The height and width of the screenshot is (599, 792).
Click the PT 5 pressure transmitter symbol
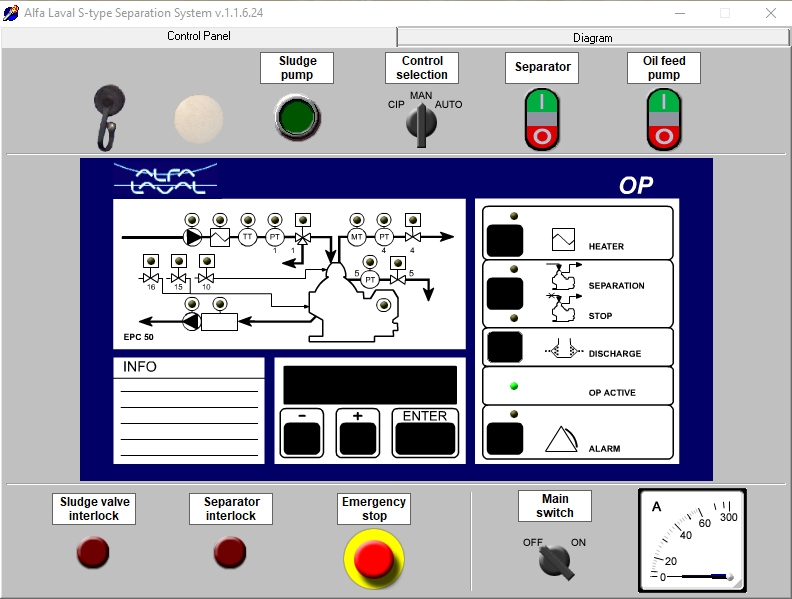pyautogui.click(x=370, y=280)
